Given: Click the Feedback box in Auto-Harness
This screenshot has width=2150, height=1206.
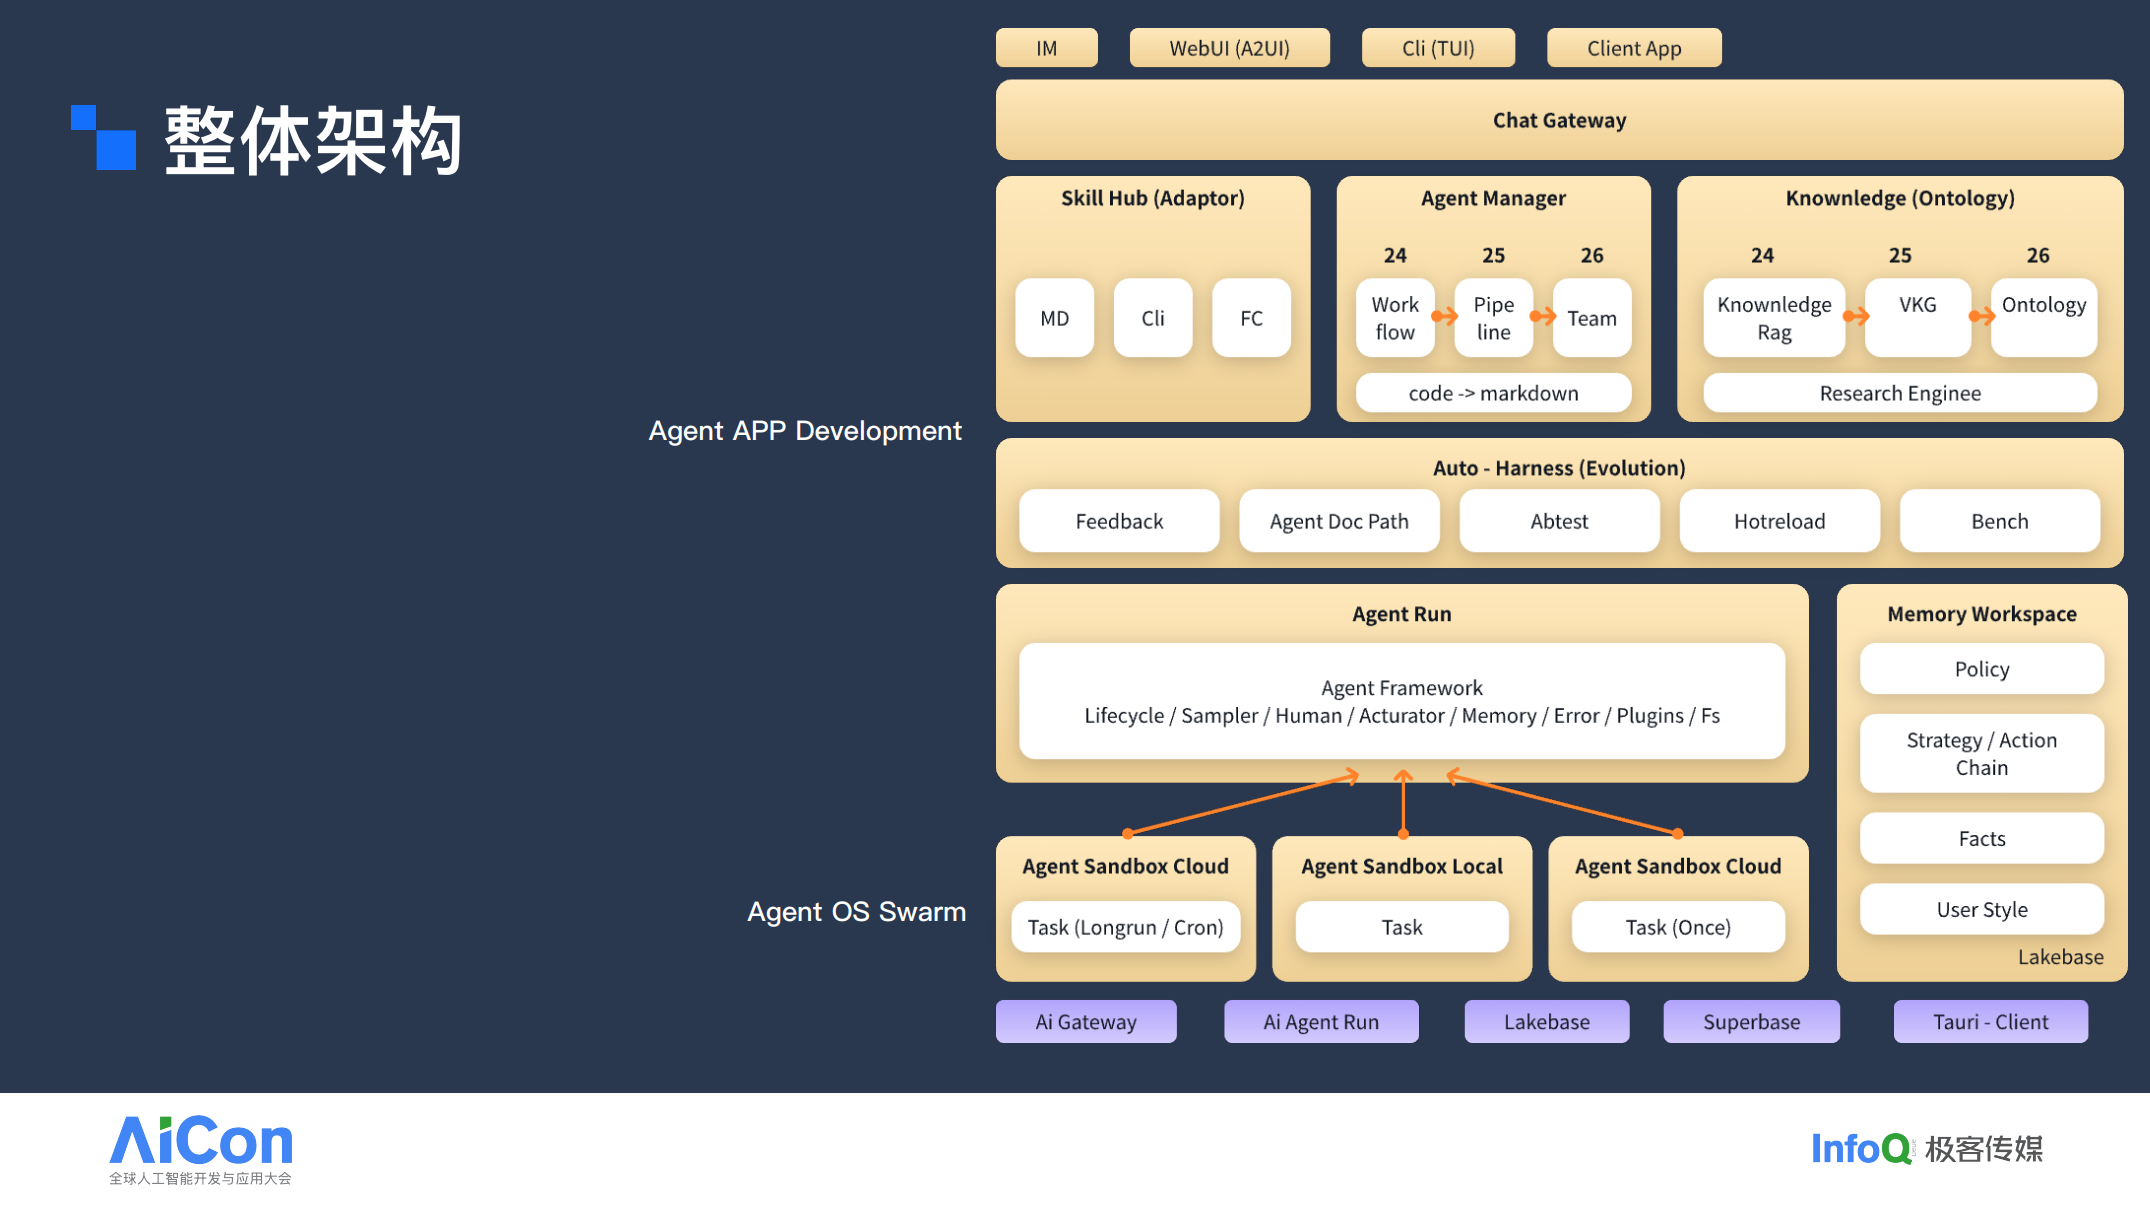Looking at the screenshot, I should point(1119,521).
